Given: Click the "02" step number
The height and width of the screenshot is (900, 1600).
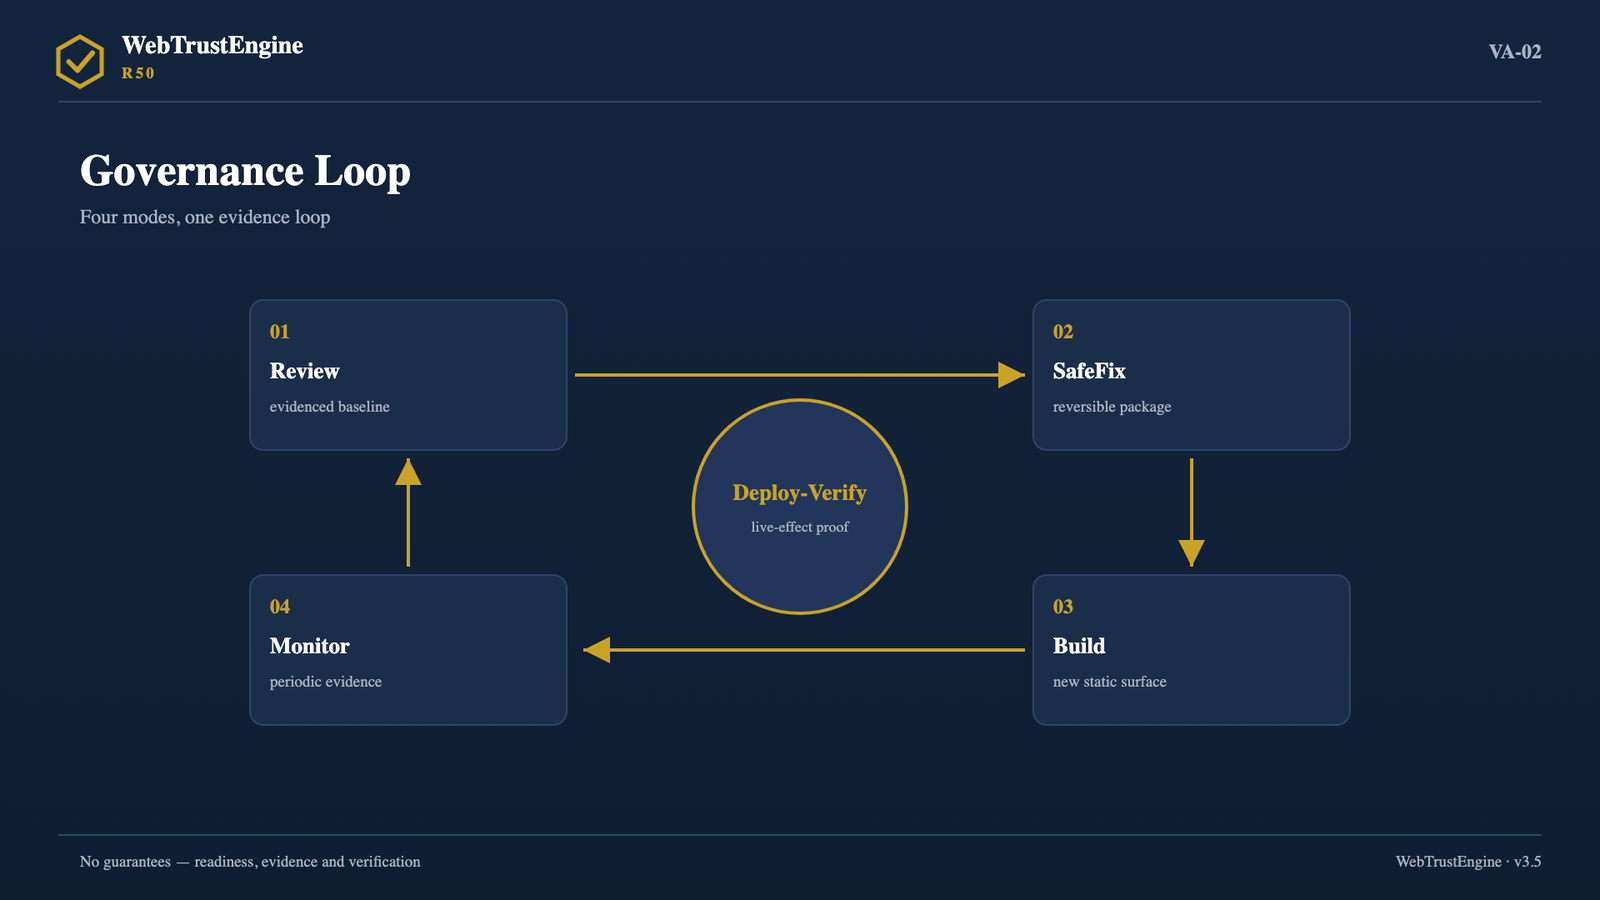Looking at the screenshot, I should point(1063,332).
